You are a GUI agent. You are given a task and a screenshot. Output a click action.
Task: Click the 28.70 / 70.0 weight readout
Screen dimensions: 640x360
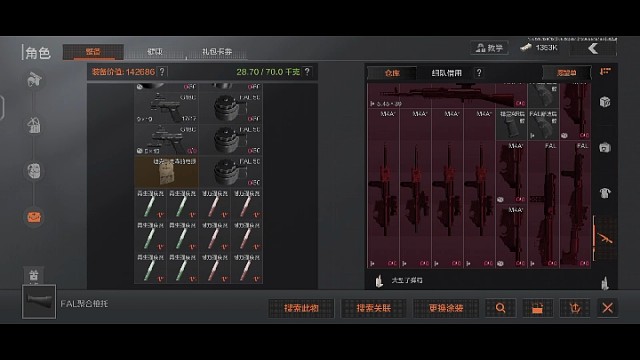pos(268,72)
